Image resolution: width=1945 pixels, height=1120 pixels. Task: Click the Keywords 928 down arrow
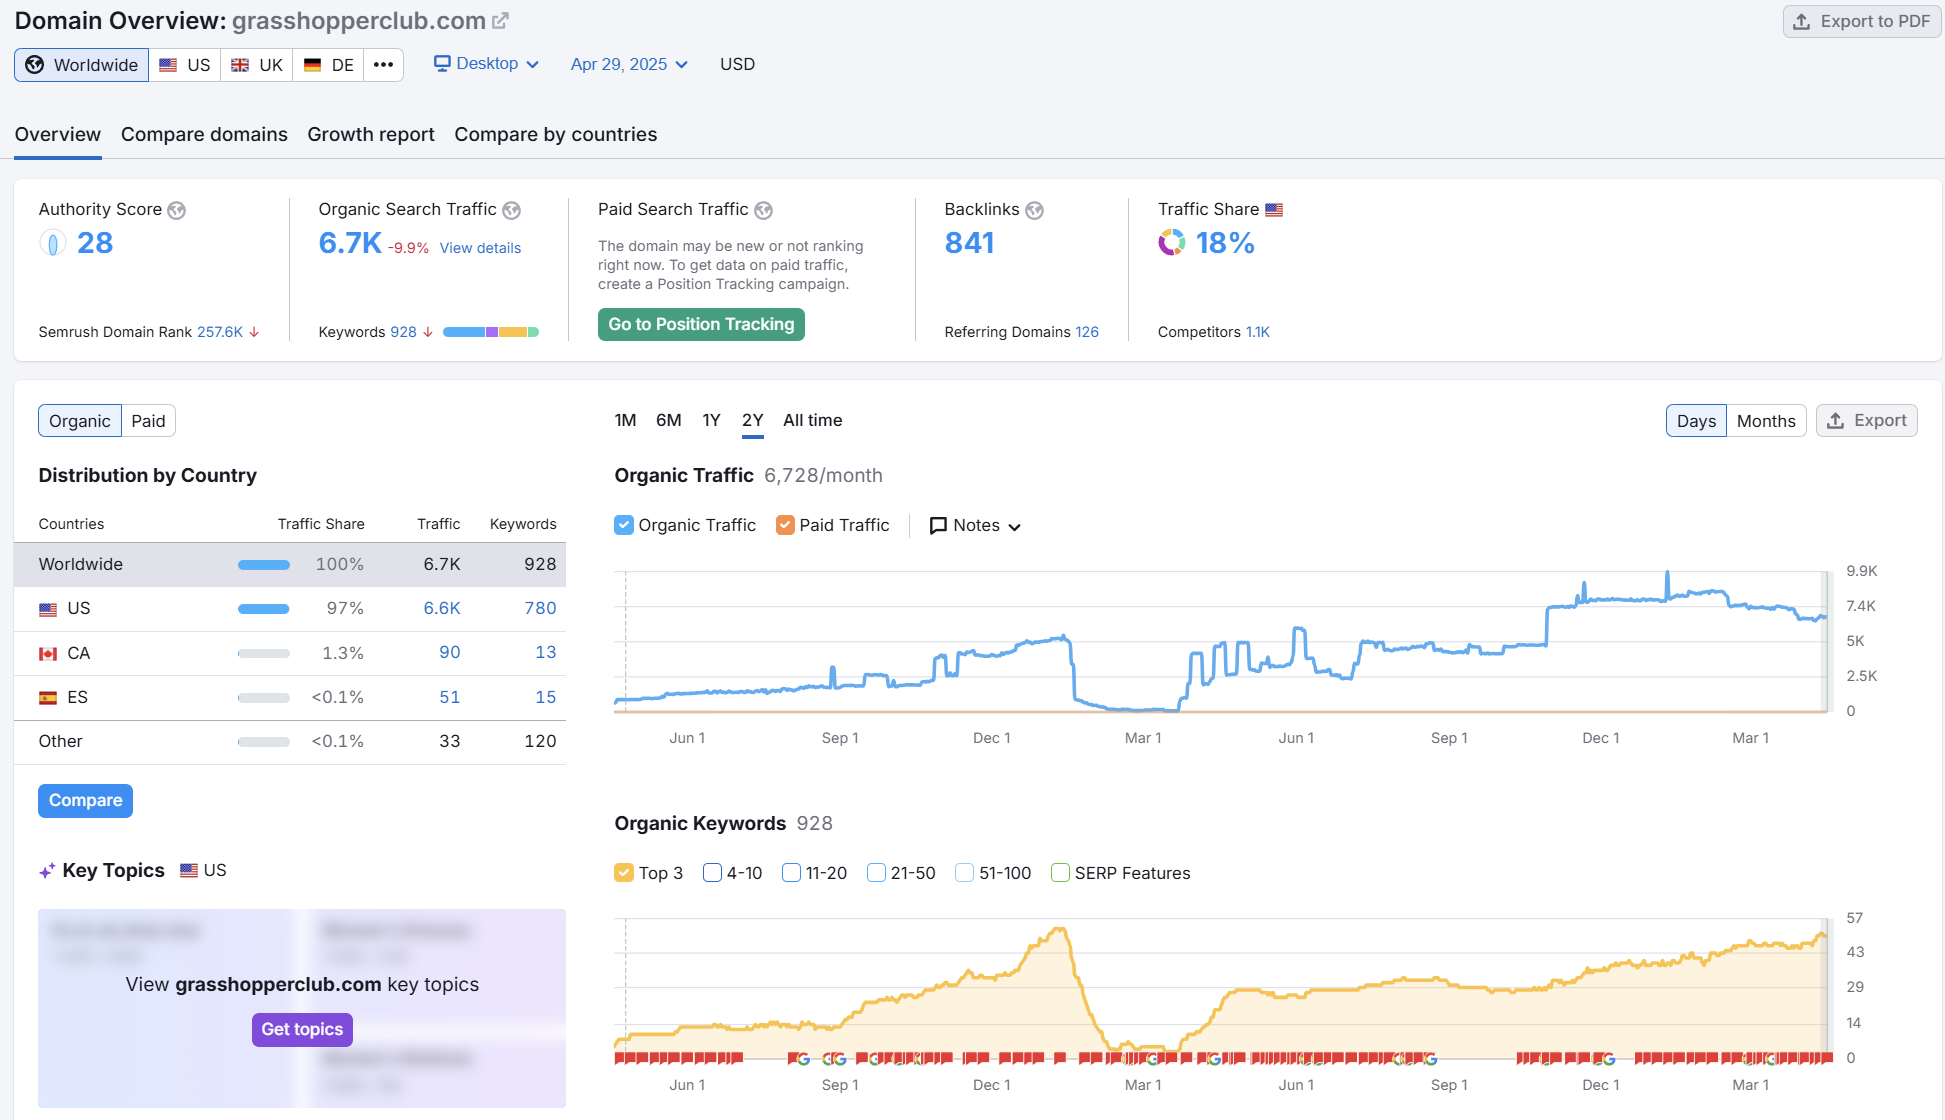pos(428,332)
